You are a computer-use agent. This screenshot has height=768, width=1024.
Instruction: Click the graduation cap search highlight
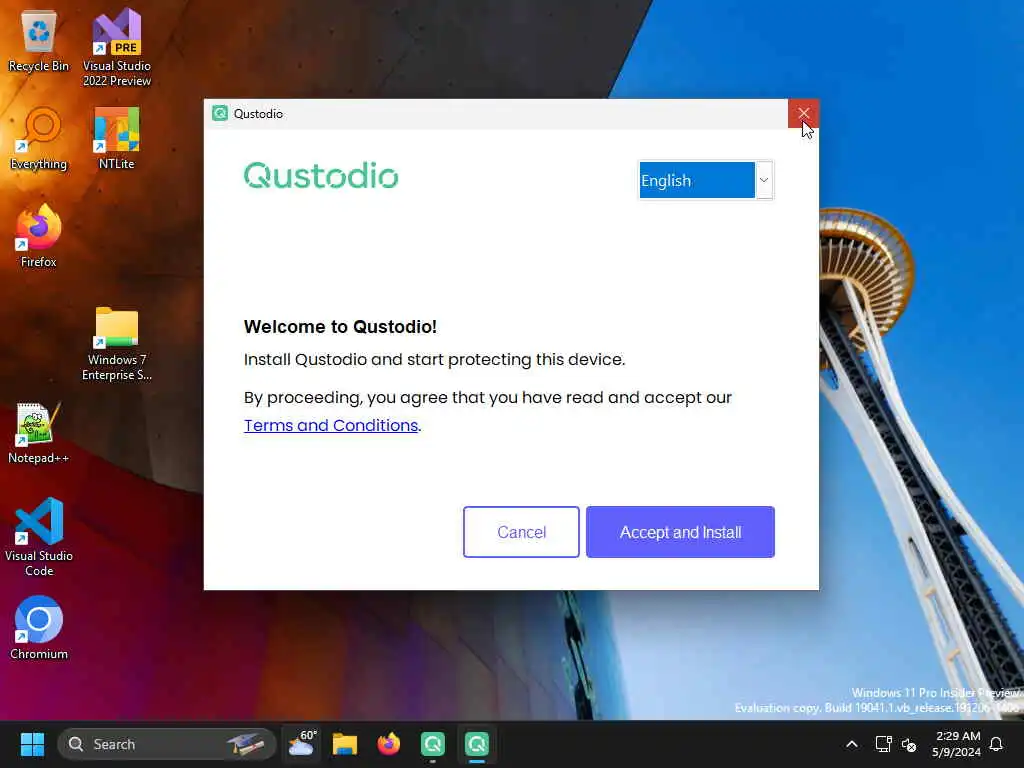pos(246,744)
